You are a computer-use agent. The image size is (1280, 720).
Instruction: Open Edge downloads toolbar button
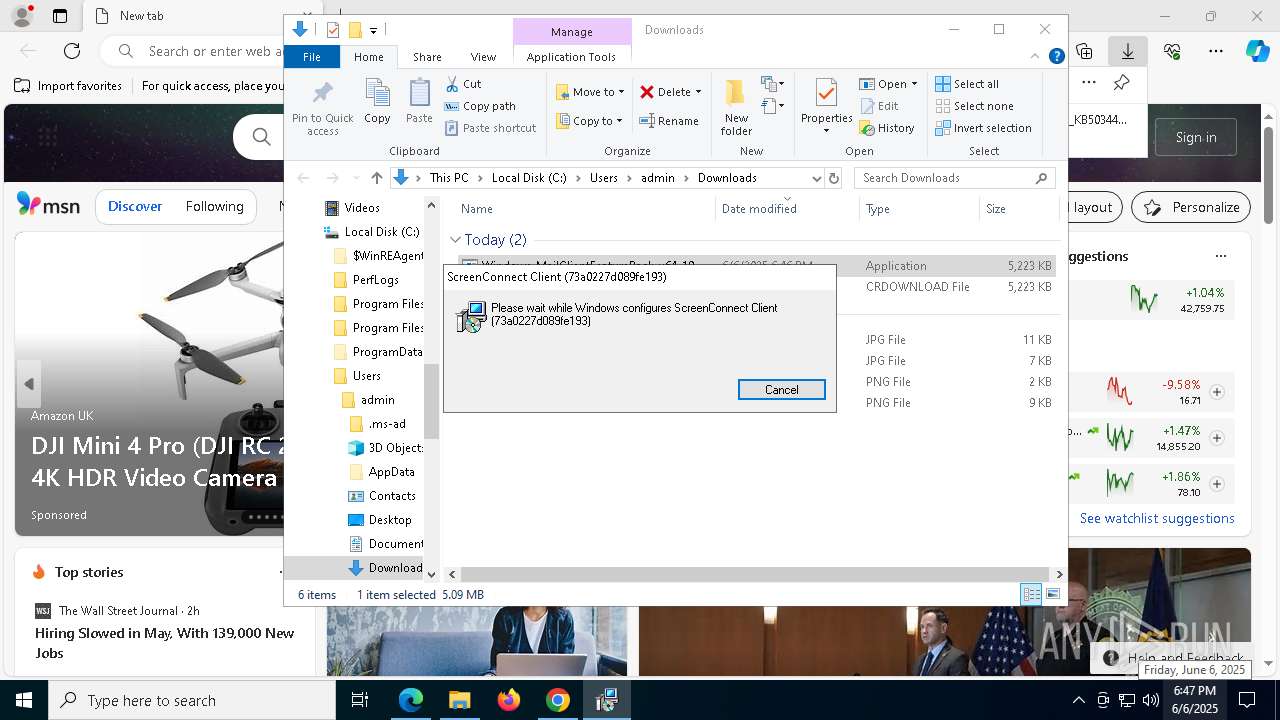[x=1127, y=51]
